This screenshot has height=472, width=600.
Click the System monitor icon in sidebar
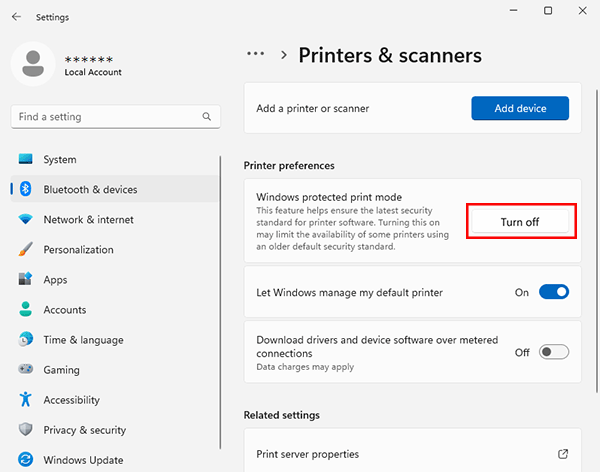point(26,160)
